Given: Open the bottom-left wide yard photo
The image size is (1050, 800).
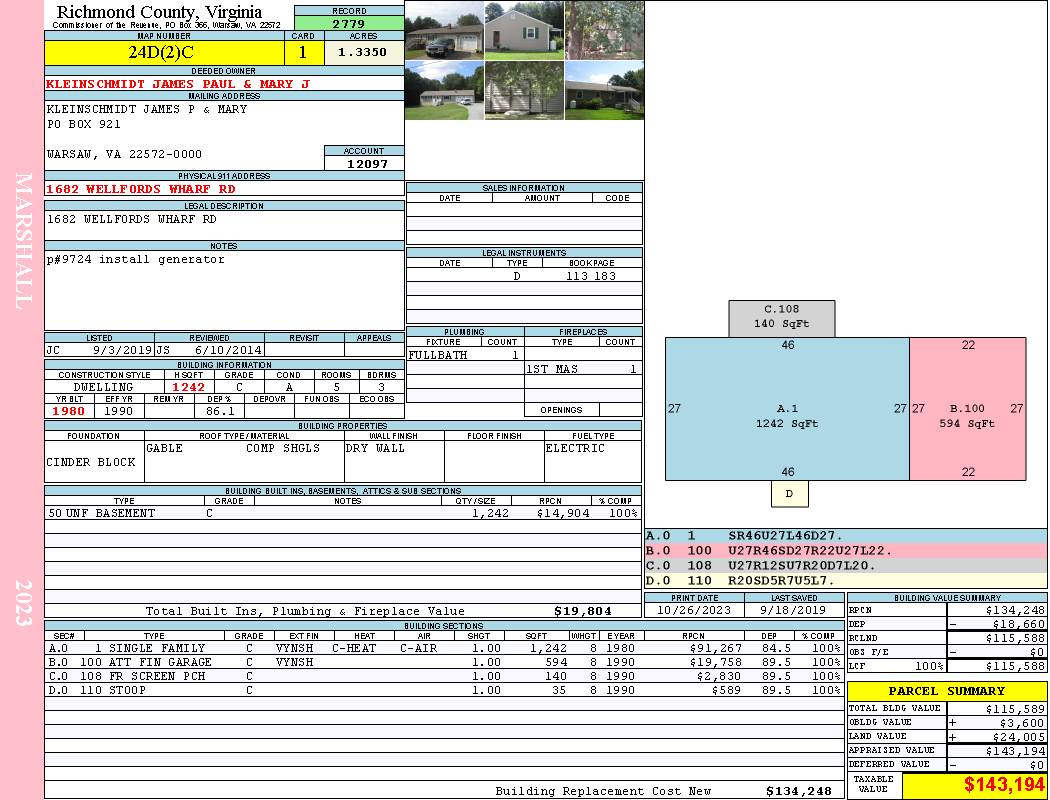Looking at the screenshot, I should tap(444, 90).
